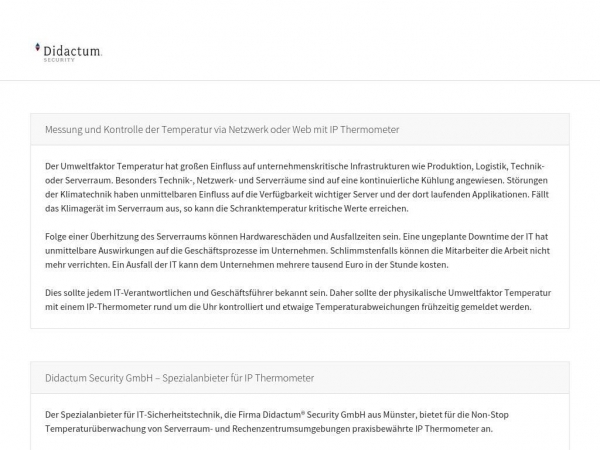This screenshot has height=450, width=600.
Task: Click the Didactum wordmark in header
Action: (72, 49)
